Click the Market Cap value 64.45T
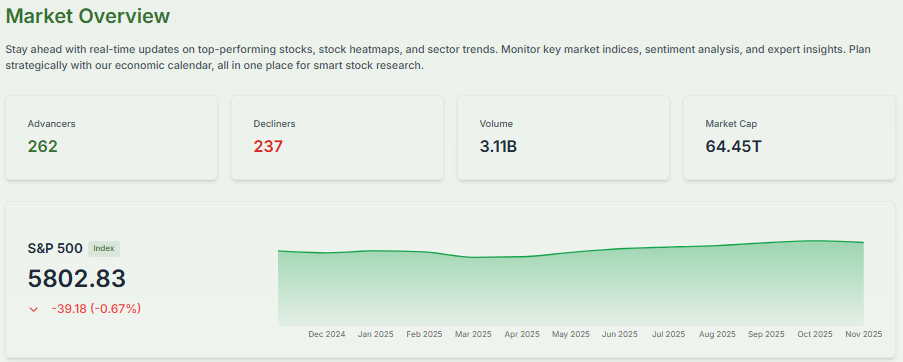The height and width of the screenshot is (362, 903). pyautogui.click(x=733, y=147)
